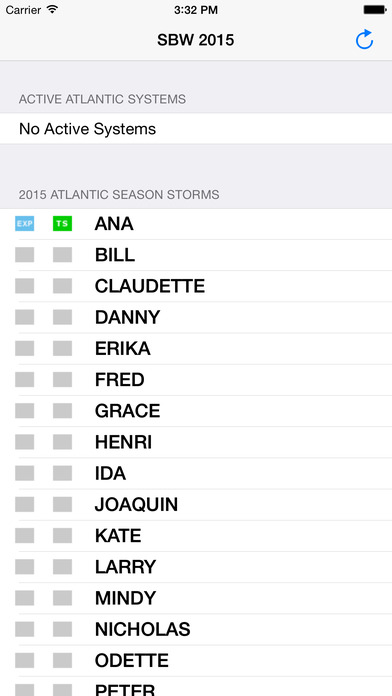Open the LARRY storm row
The height and width of the screenshot is (696, 392).
point(196,567)
